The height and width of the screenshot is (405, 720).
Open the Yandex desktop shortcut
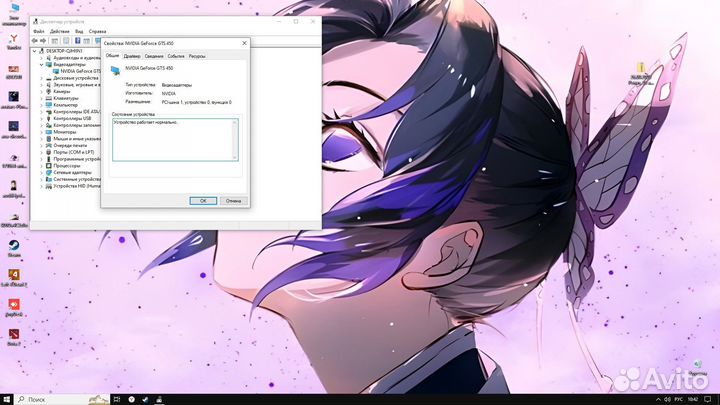(x=14, y=42)
